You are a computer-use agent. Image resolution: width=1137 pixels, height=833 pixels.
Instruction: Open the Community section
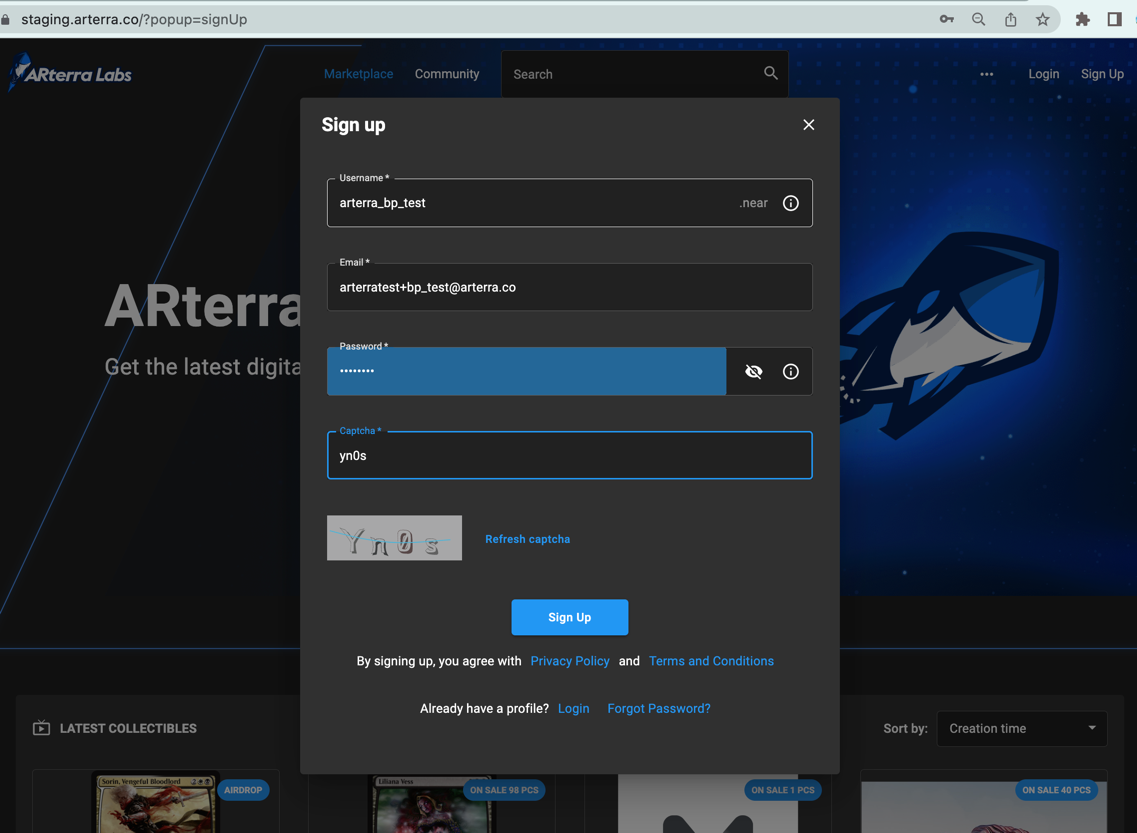[x=447, y=73]
